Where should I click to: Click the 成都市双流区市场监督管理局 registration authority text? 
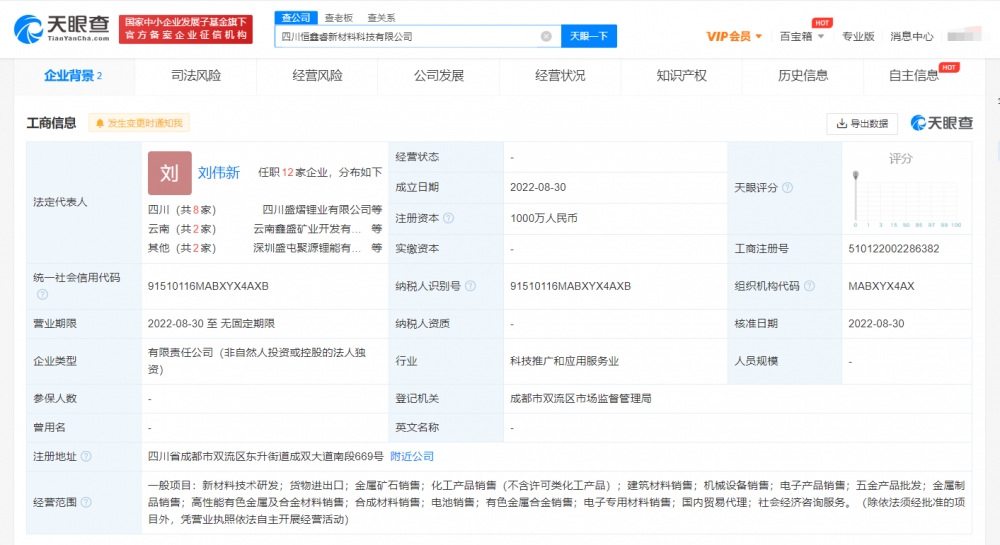580,398
